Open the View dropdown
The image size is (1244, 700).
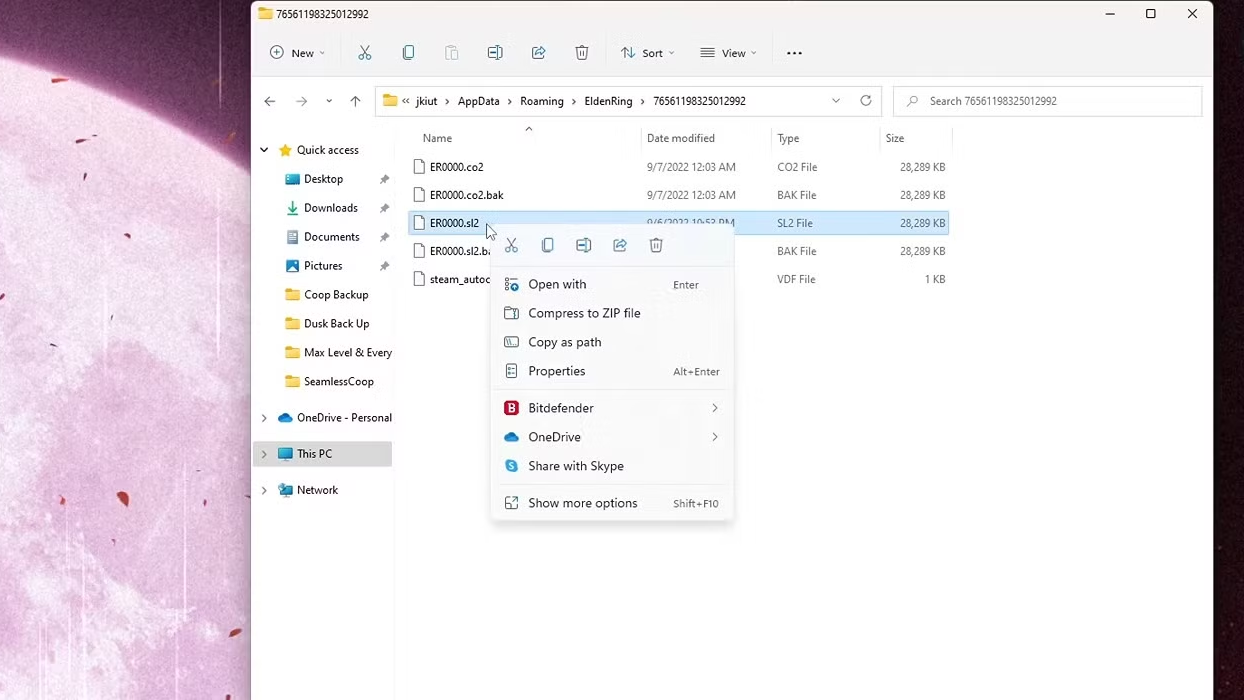click(729, 53)
